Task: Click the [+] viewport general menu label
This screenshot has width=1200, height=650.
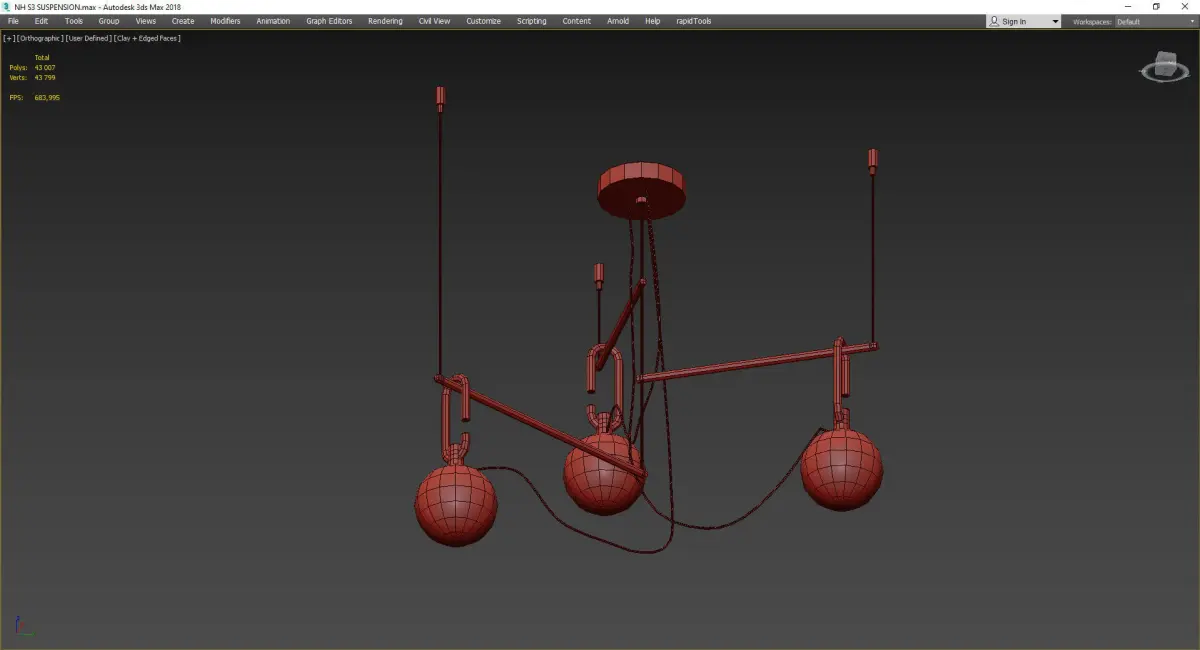Action: point(9,38)
